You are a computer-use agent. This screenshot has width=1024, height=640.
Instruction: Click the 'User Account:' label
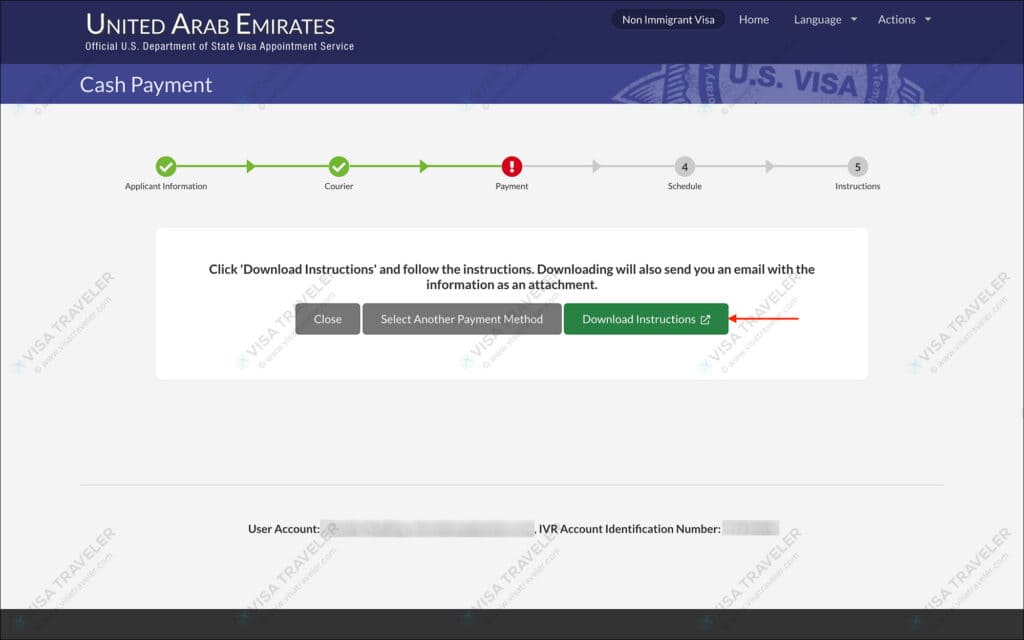point(284,529)
